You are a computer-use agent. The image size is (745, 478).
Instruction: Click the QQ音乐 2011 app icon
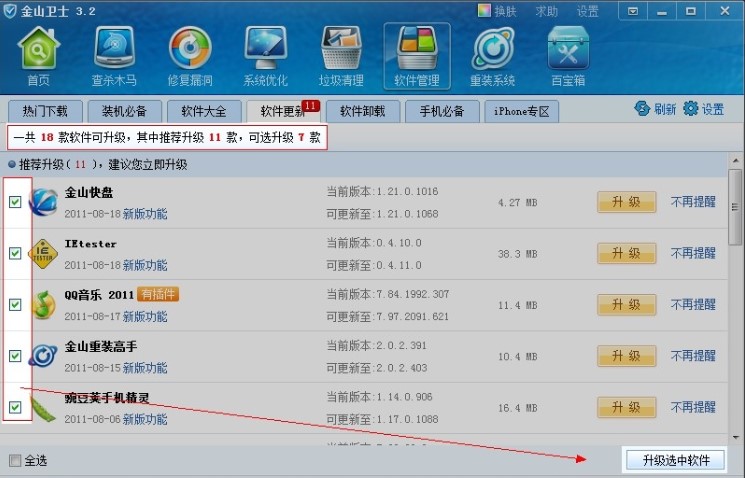pyautogui.click(x=43, y=305)
